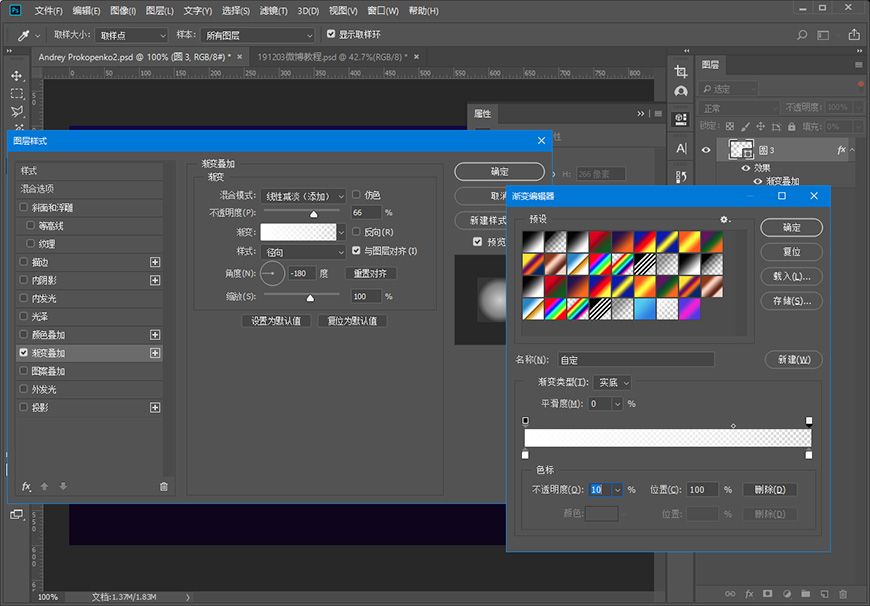Select the Polygonal Lasso tool
Viewport: 870px width, 606px height.
17,111
